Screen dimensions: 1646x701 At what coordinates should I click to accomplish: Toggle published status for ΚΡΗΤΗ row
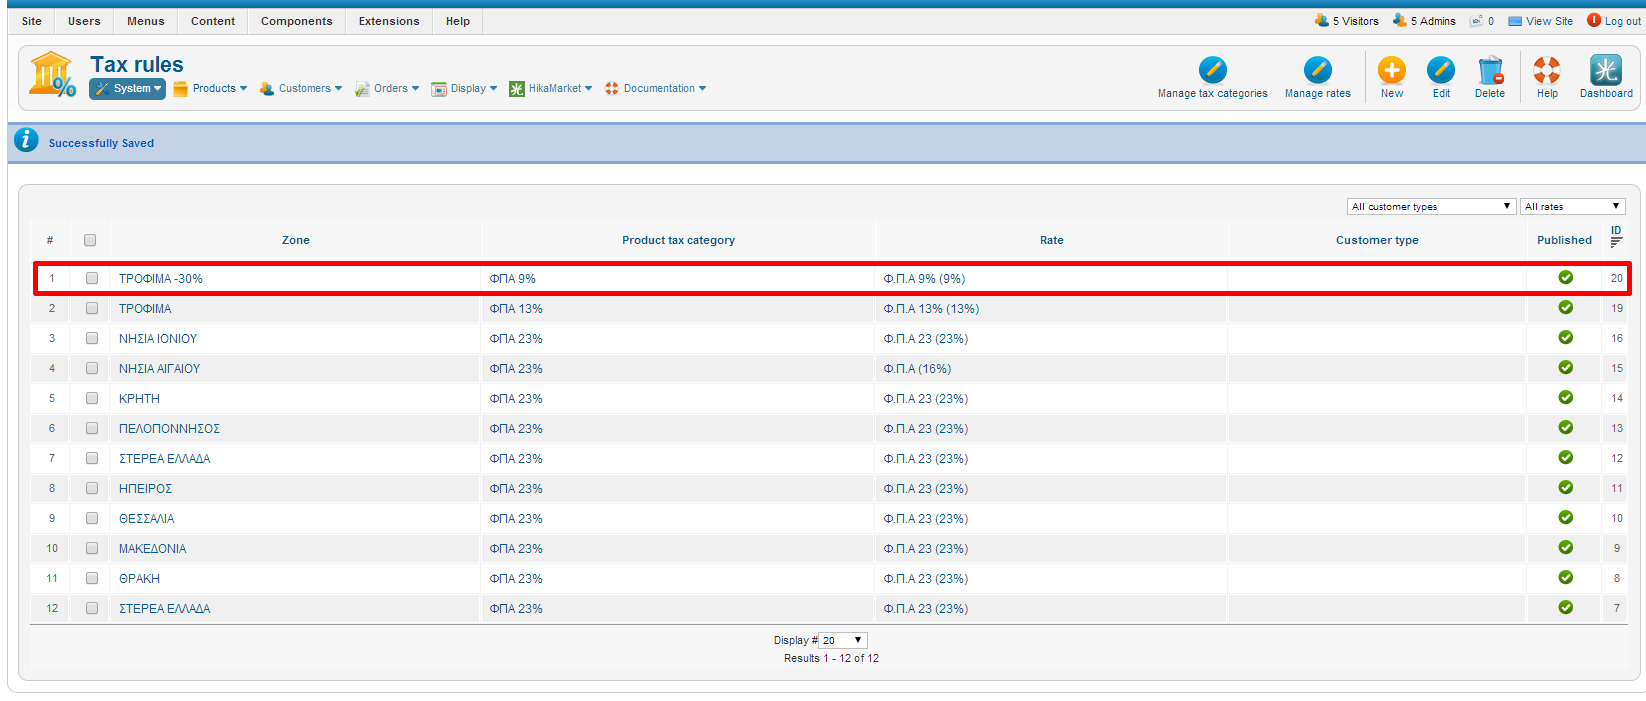click(x=1565, y=398)
